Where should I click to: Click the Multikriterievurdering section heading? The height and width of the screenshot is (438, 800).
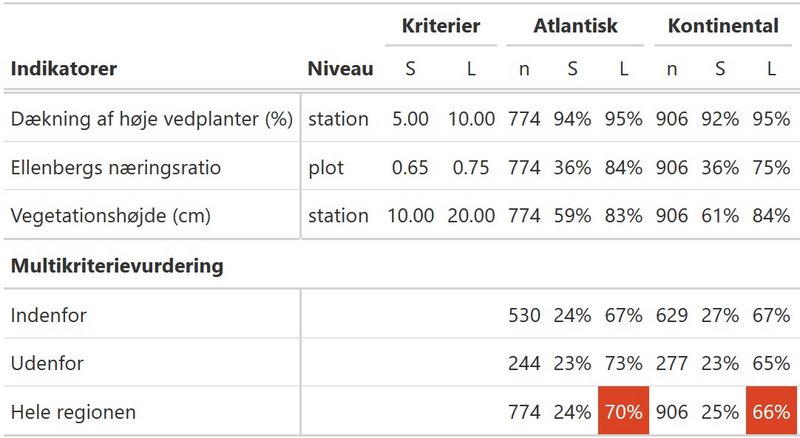pos(117,266)
